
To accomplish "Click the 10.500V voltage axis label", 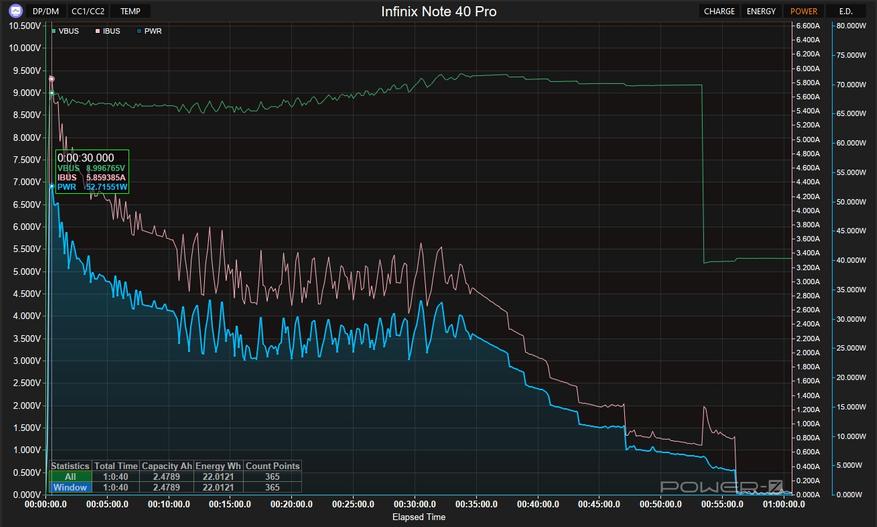I will [25, 26].
